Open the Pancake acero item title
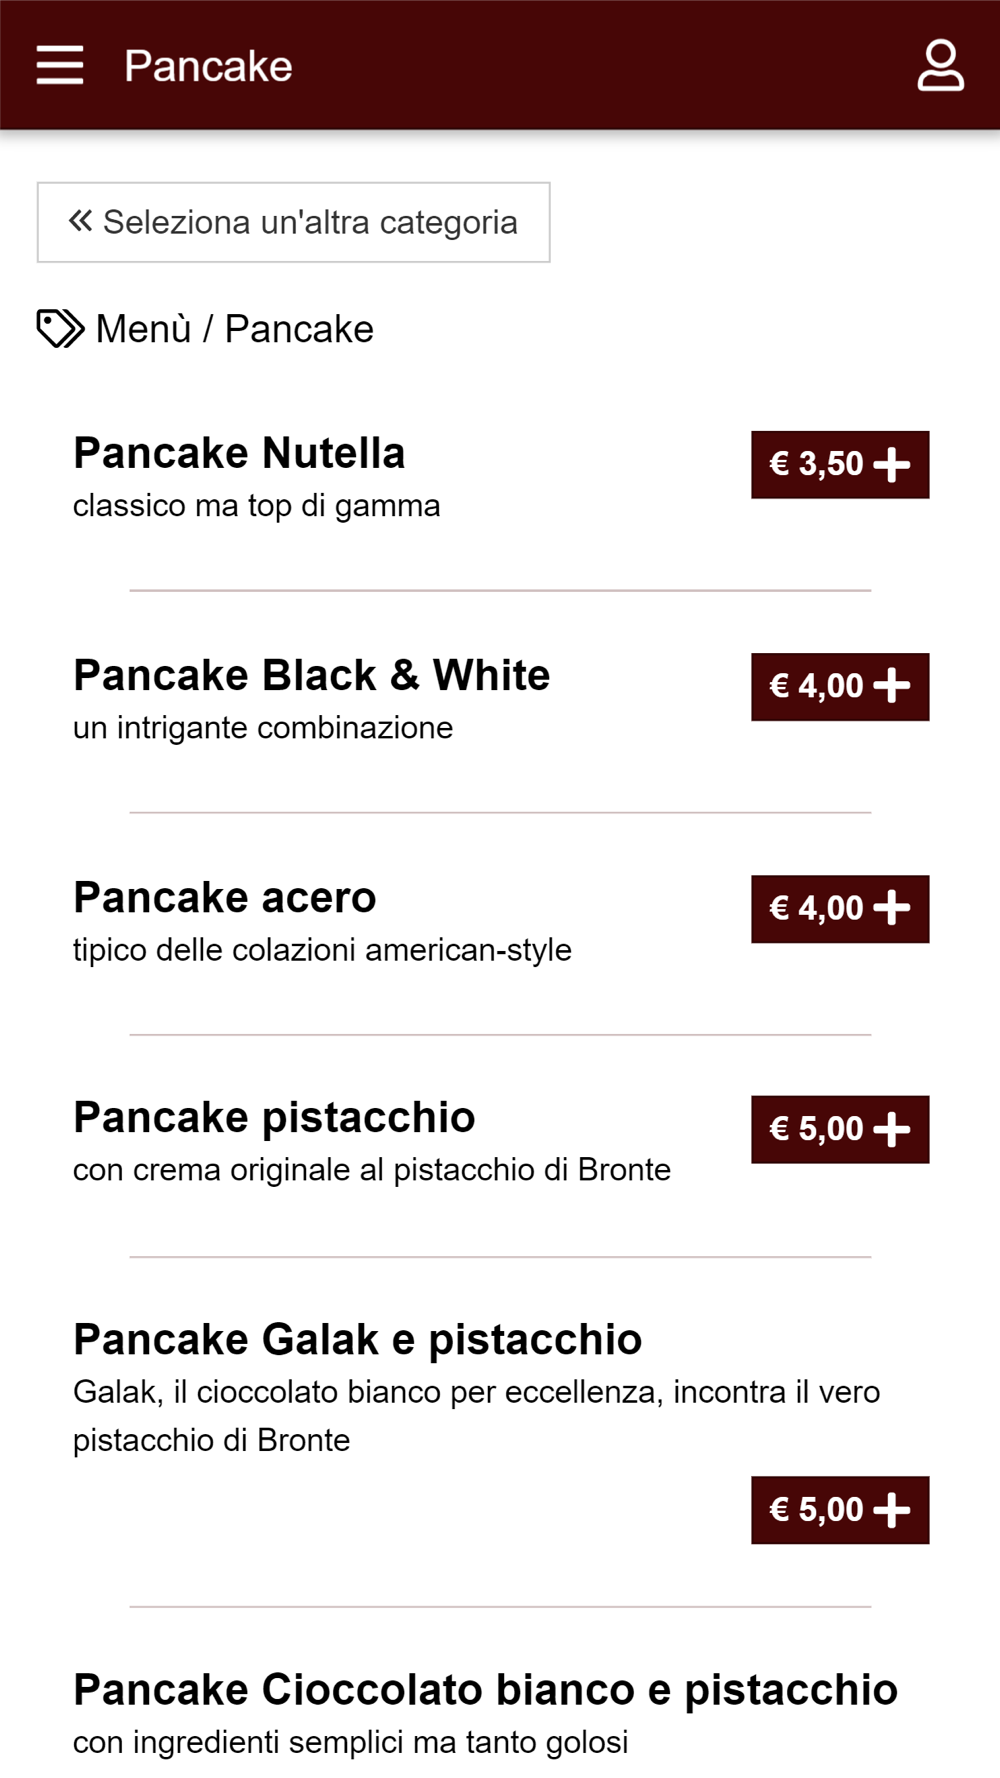 pyautogui.click(x=225, y=897)
